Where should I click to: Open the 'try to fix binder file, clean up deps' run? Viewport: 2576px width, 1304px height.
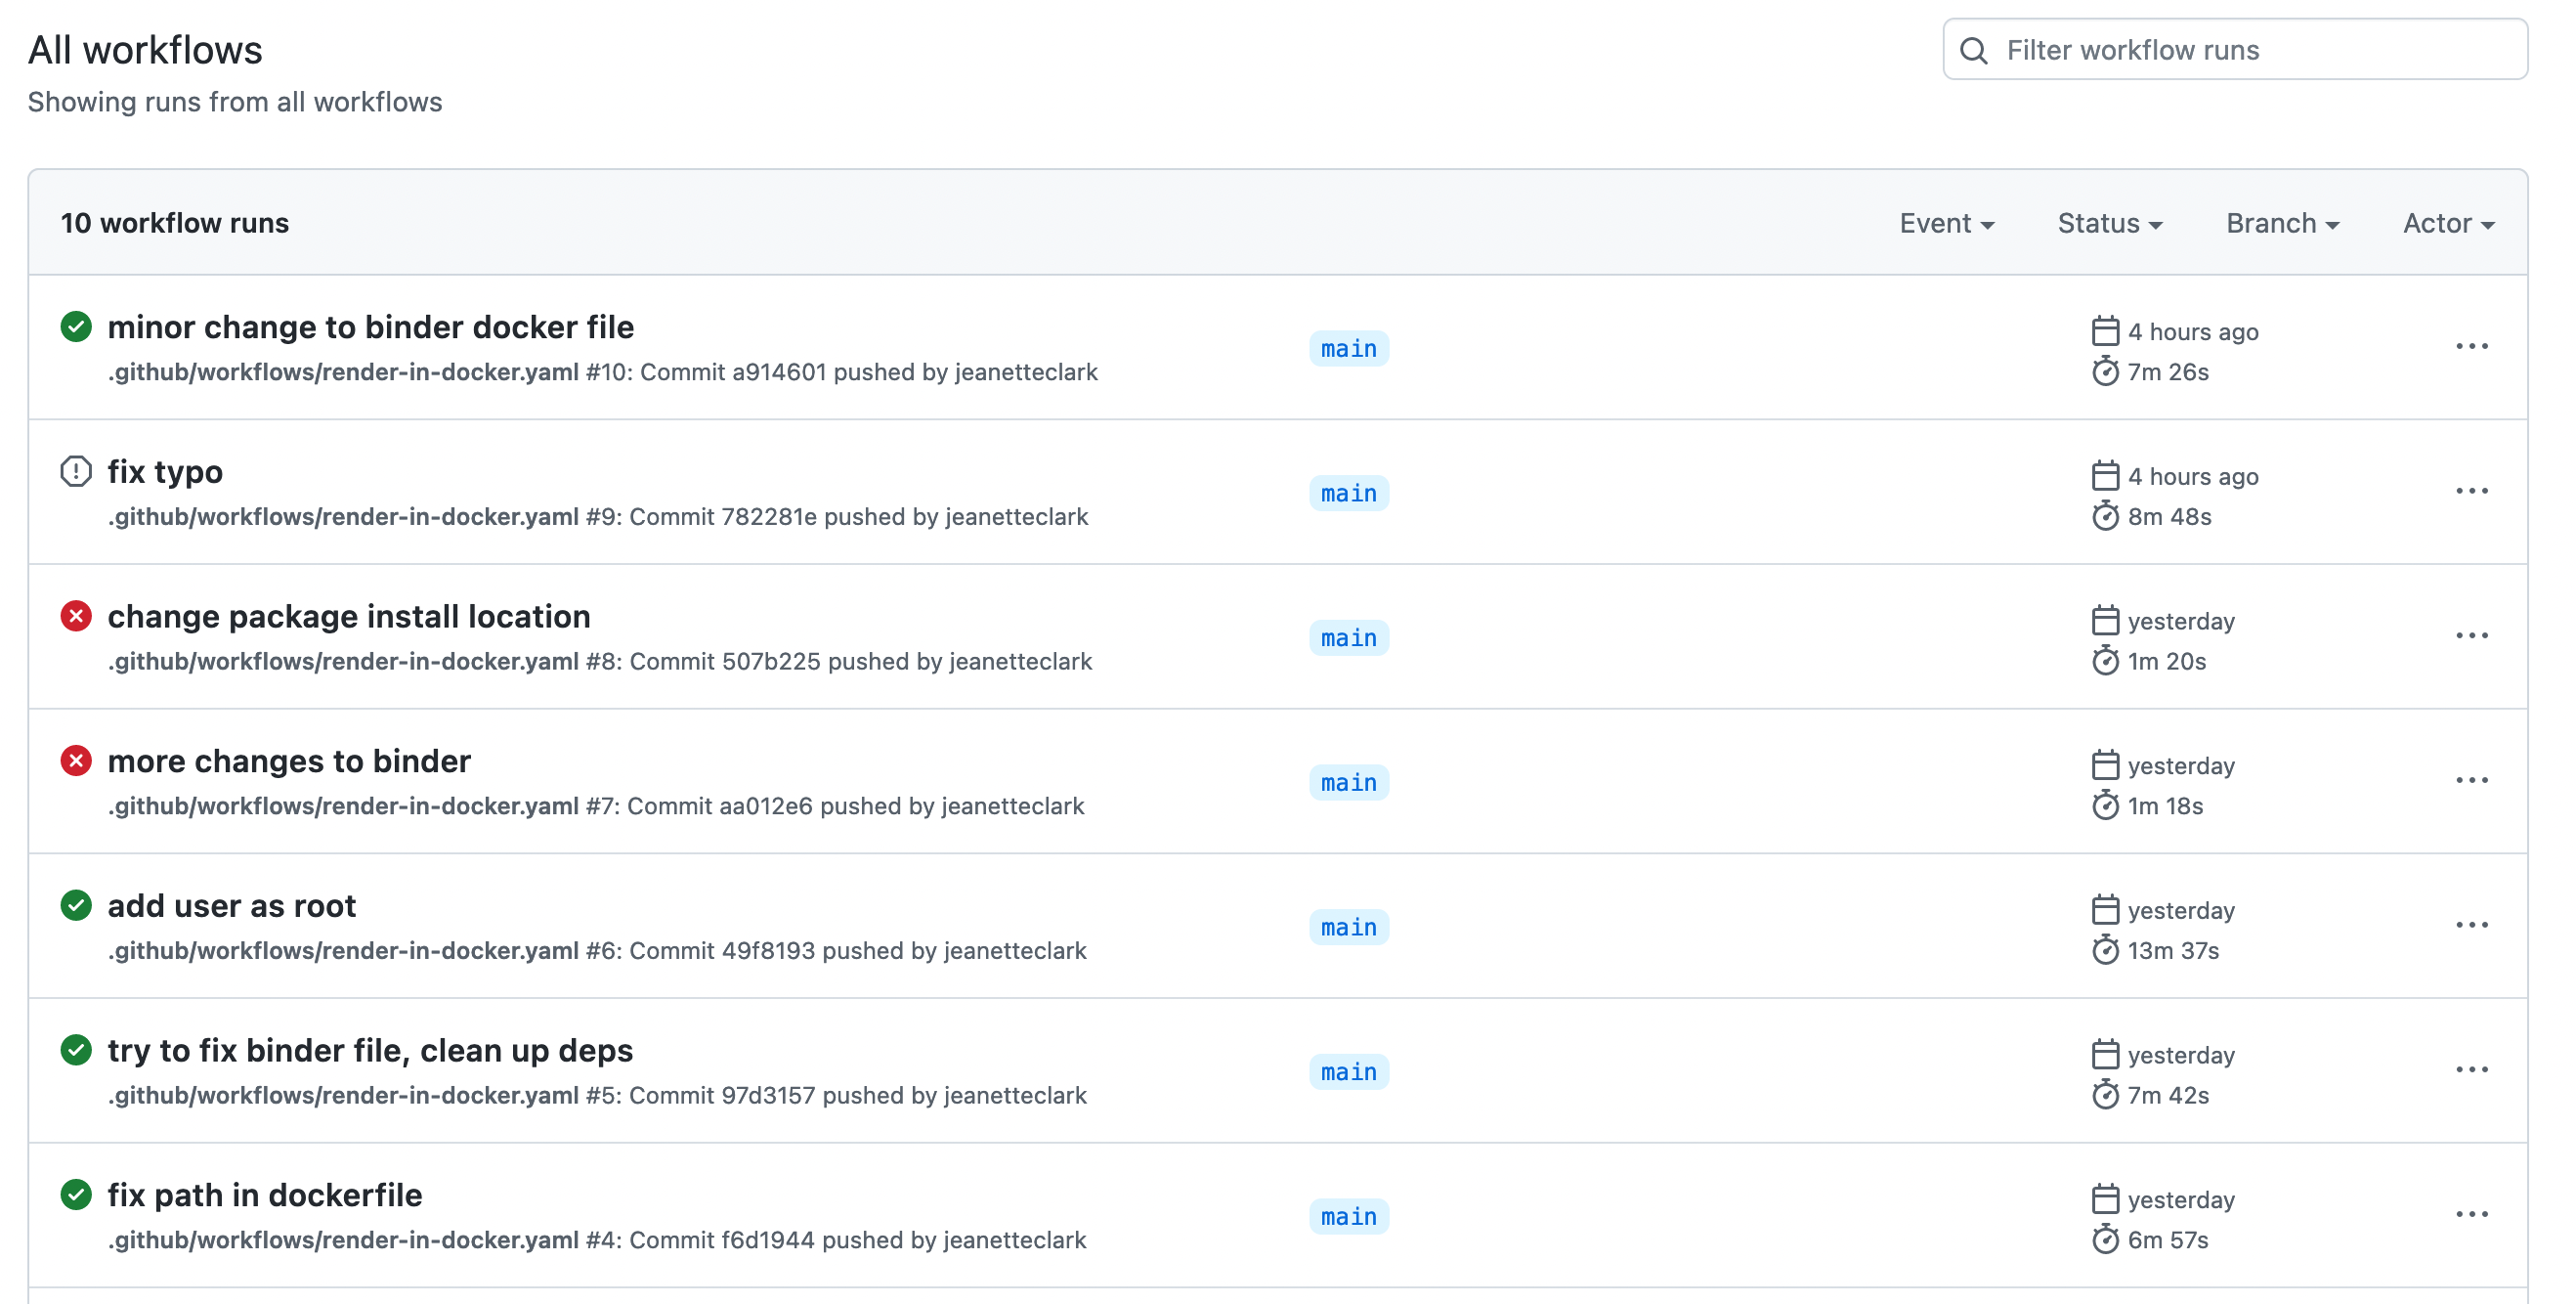(370, 1050)
